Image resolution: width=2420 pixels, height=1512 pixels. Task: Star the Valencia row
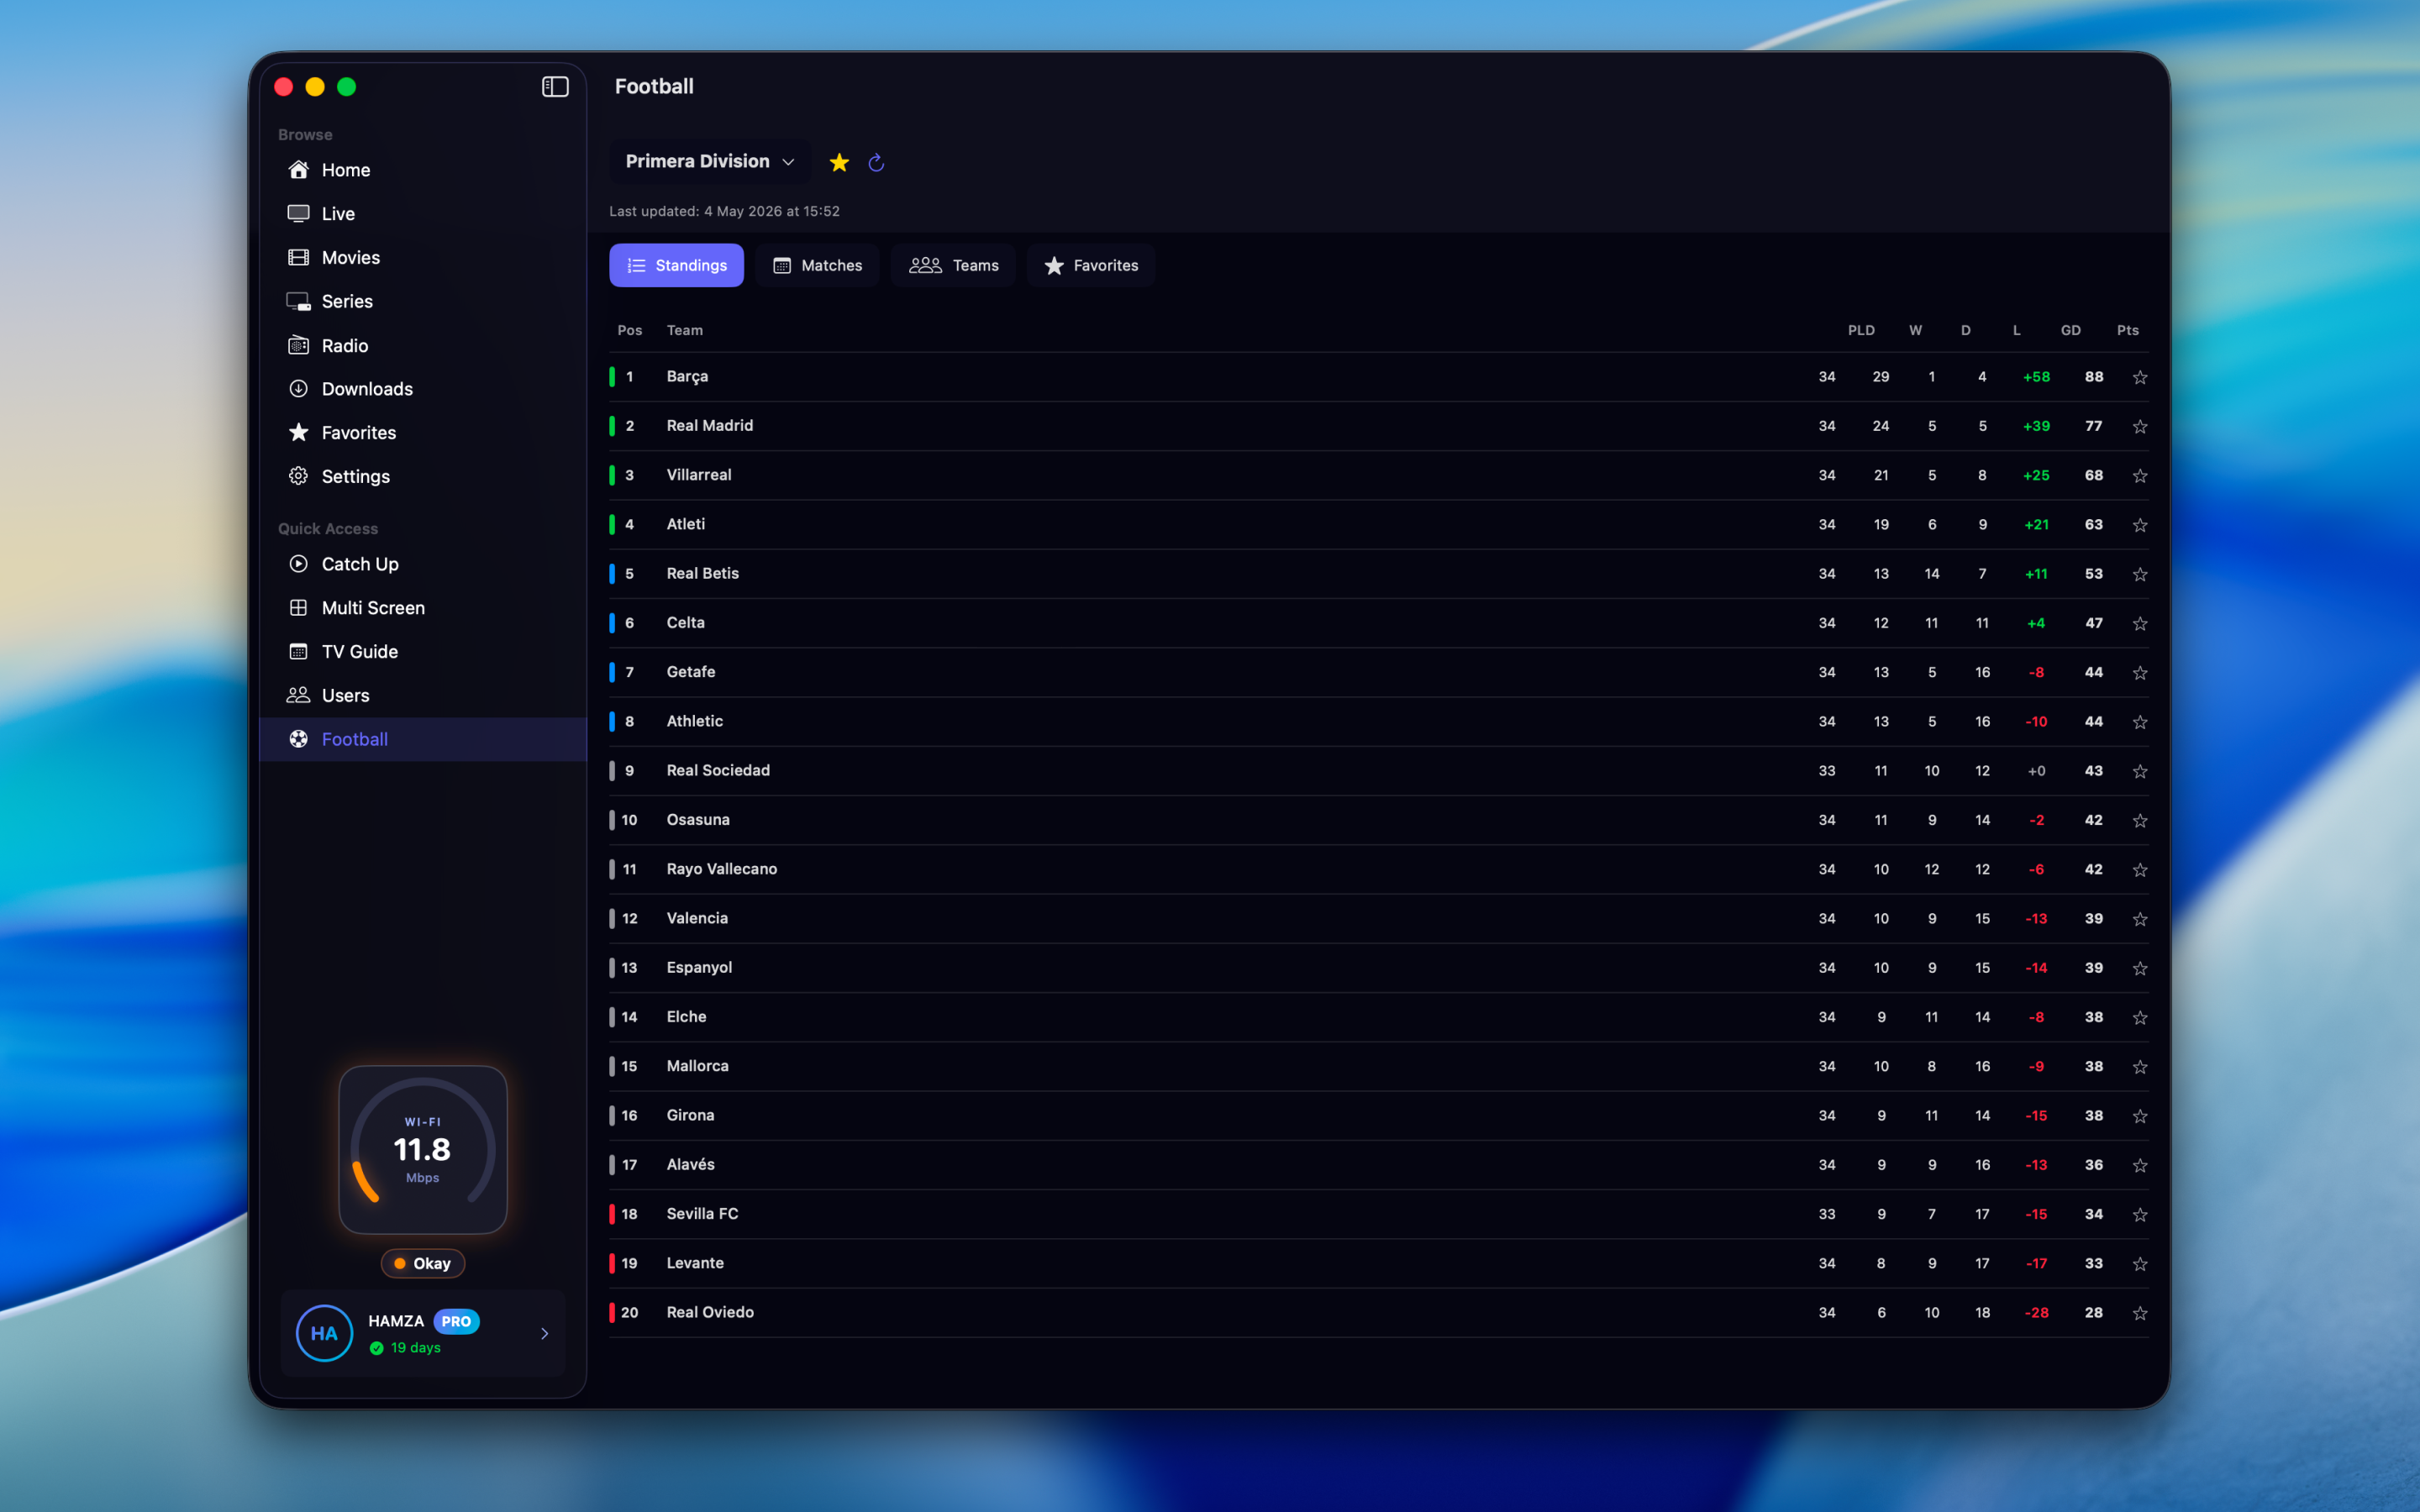[x=2140, y=919]
